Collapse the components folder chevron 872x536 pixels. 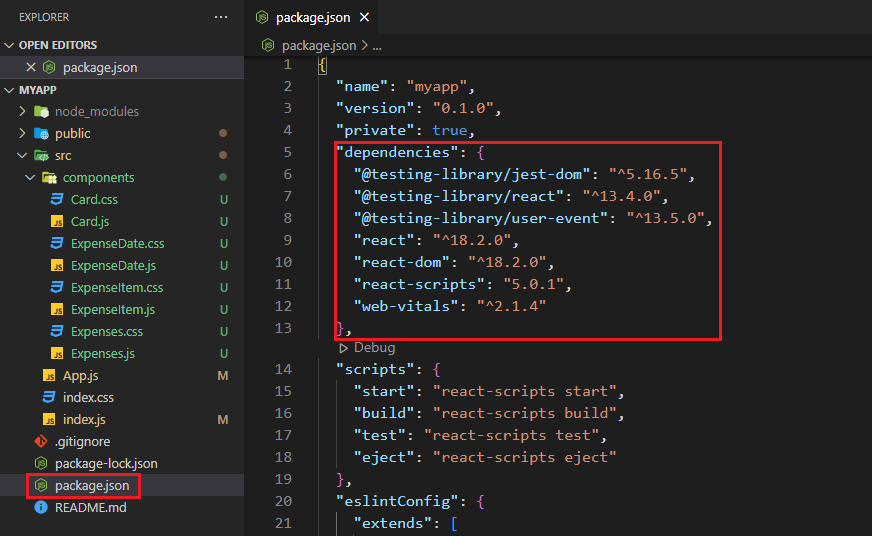30,177
